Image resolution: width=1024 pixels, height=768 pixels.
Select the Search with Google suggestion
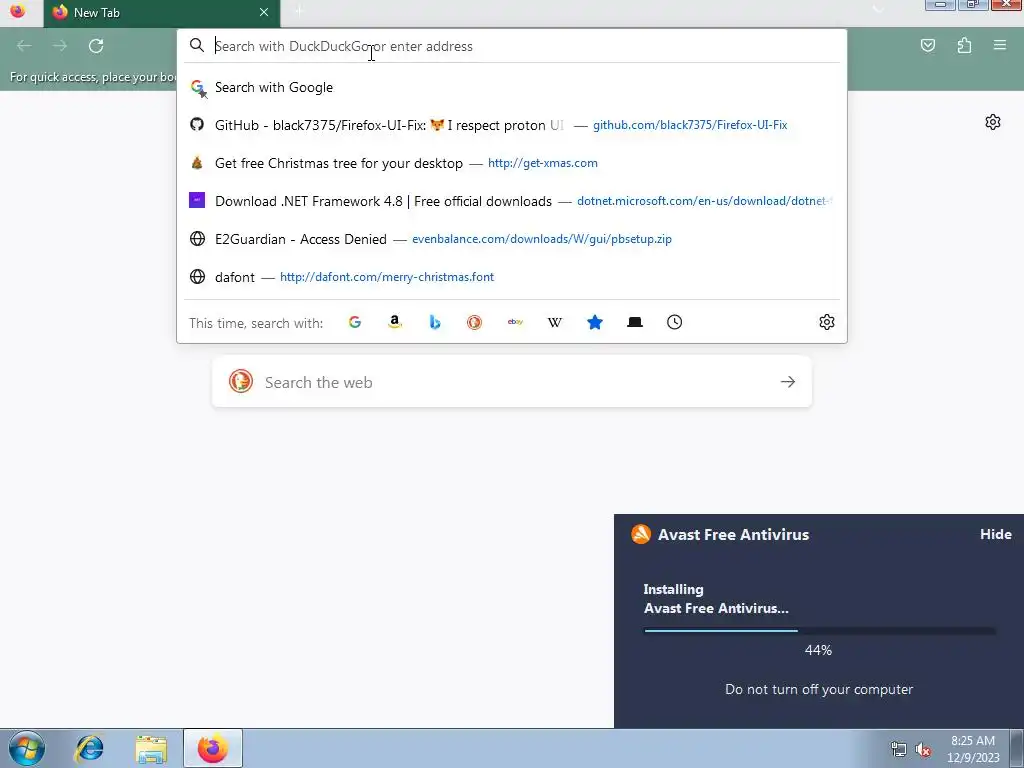click(x=512, y=88)
